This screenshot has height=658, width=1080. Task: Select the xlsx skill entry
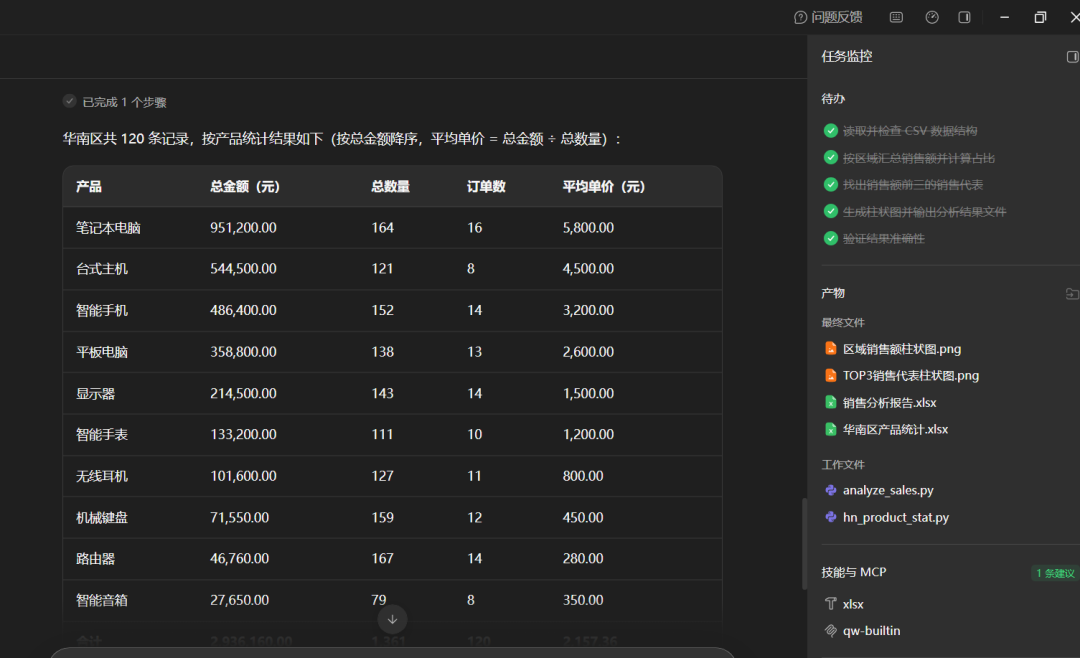click(853, 604)
